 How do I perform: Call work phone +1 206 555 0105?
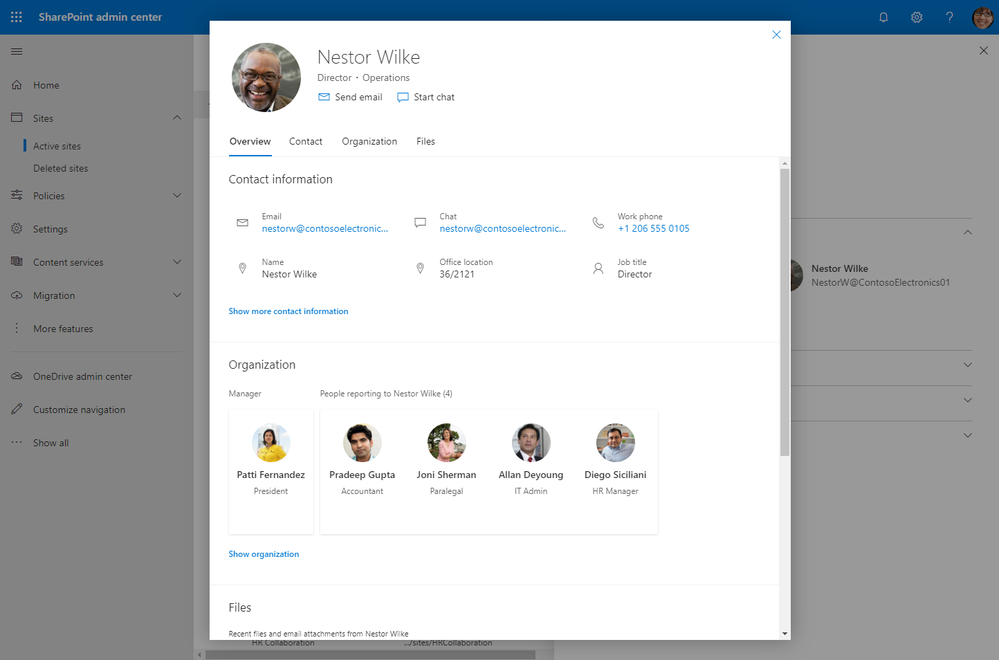[653, 228]
